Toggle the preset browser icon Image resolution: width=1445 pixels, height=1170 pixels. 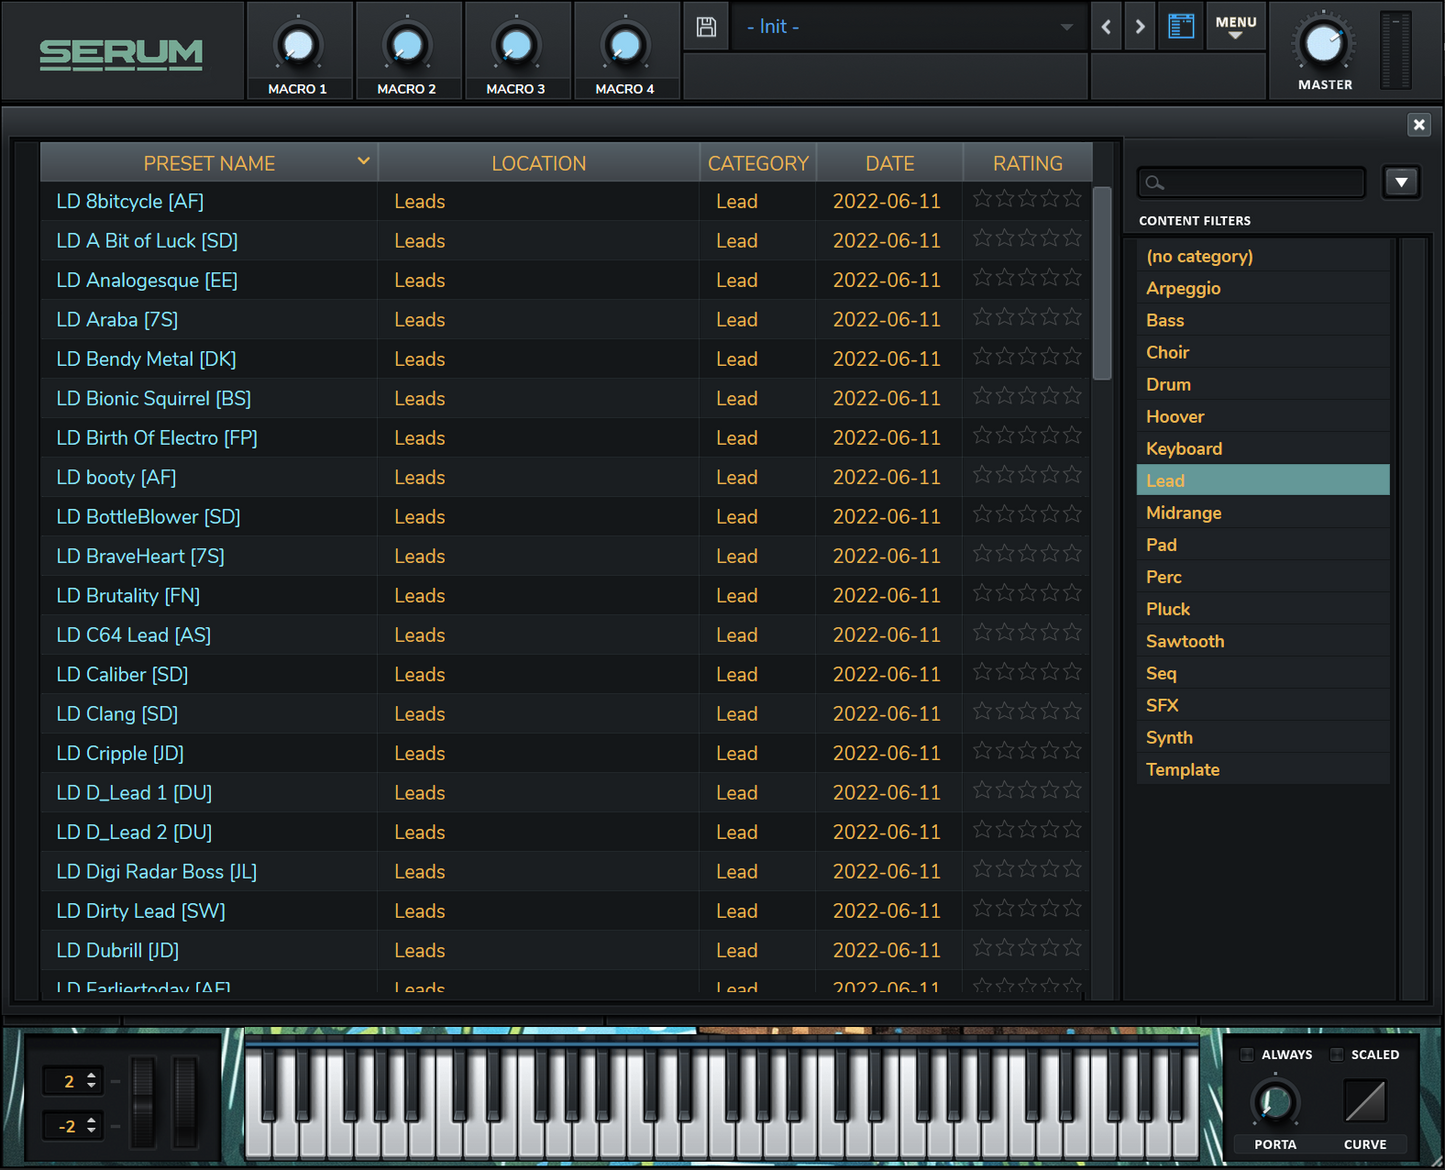pyautogui.click(x=1181, y=27)
